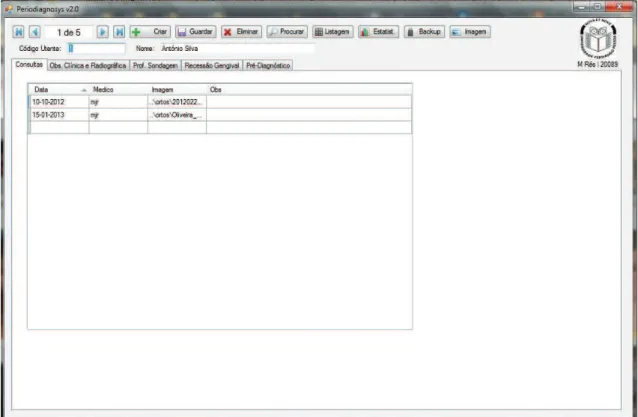Go to the previous record
Viewport: 638px width, 417px height.
coord(35,32)
